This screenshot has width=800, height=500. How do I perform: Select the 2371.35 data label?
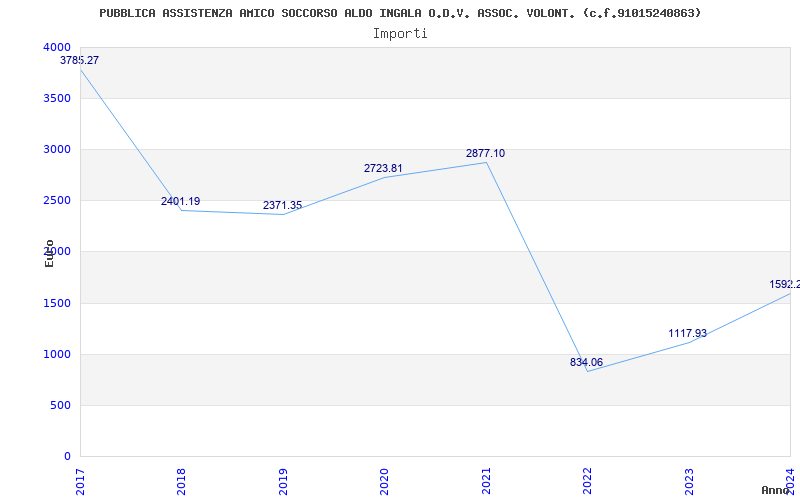coord(283,205)
